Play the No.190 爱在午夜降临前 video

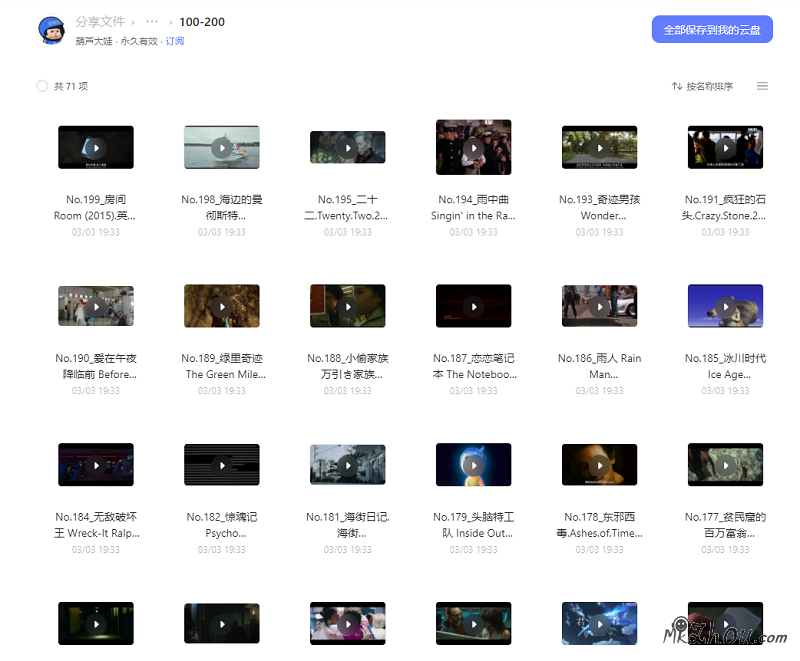[96, 306]
